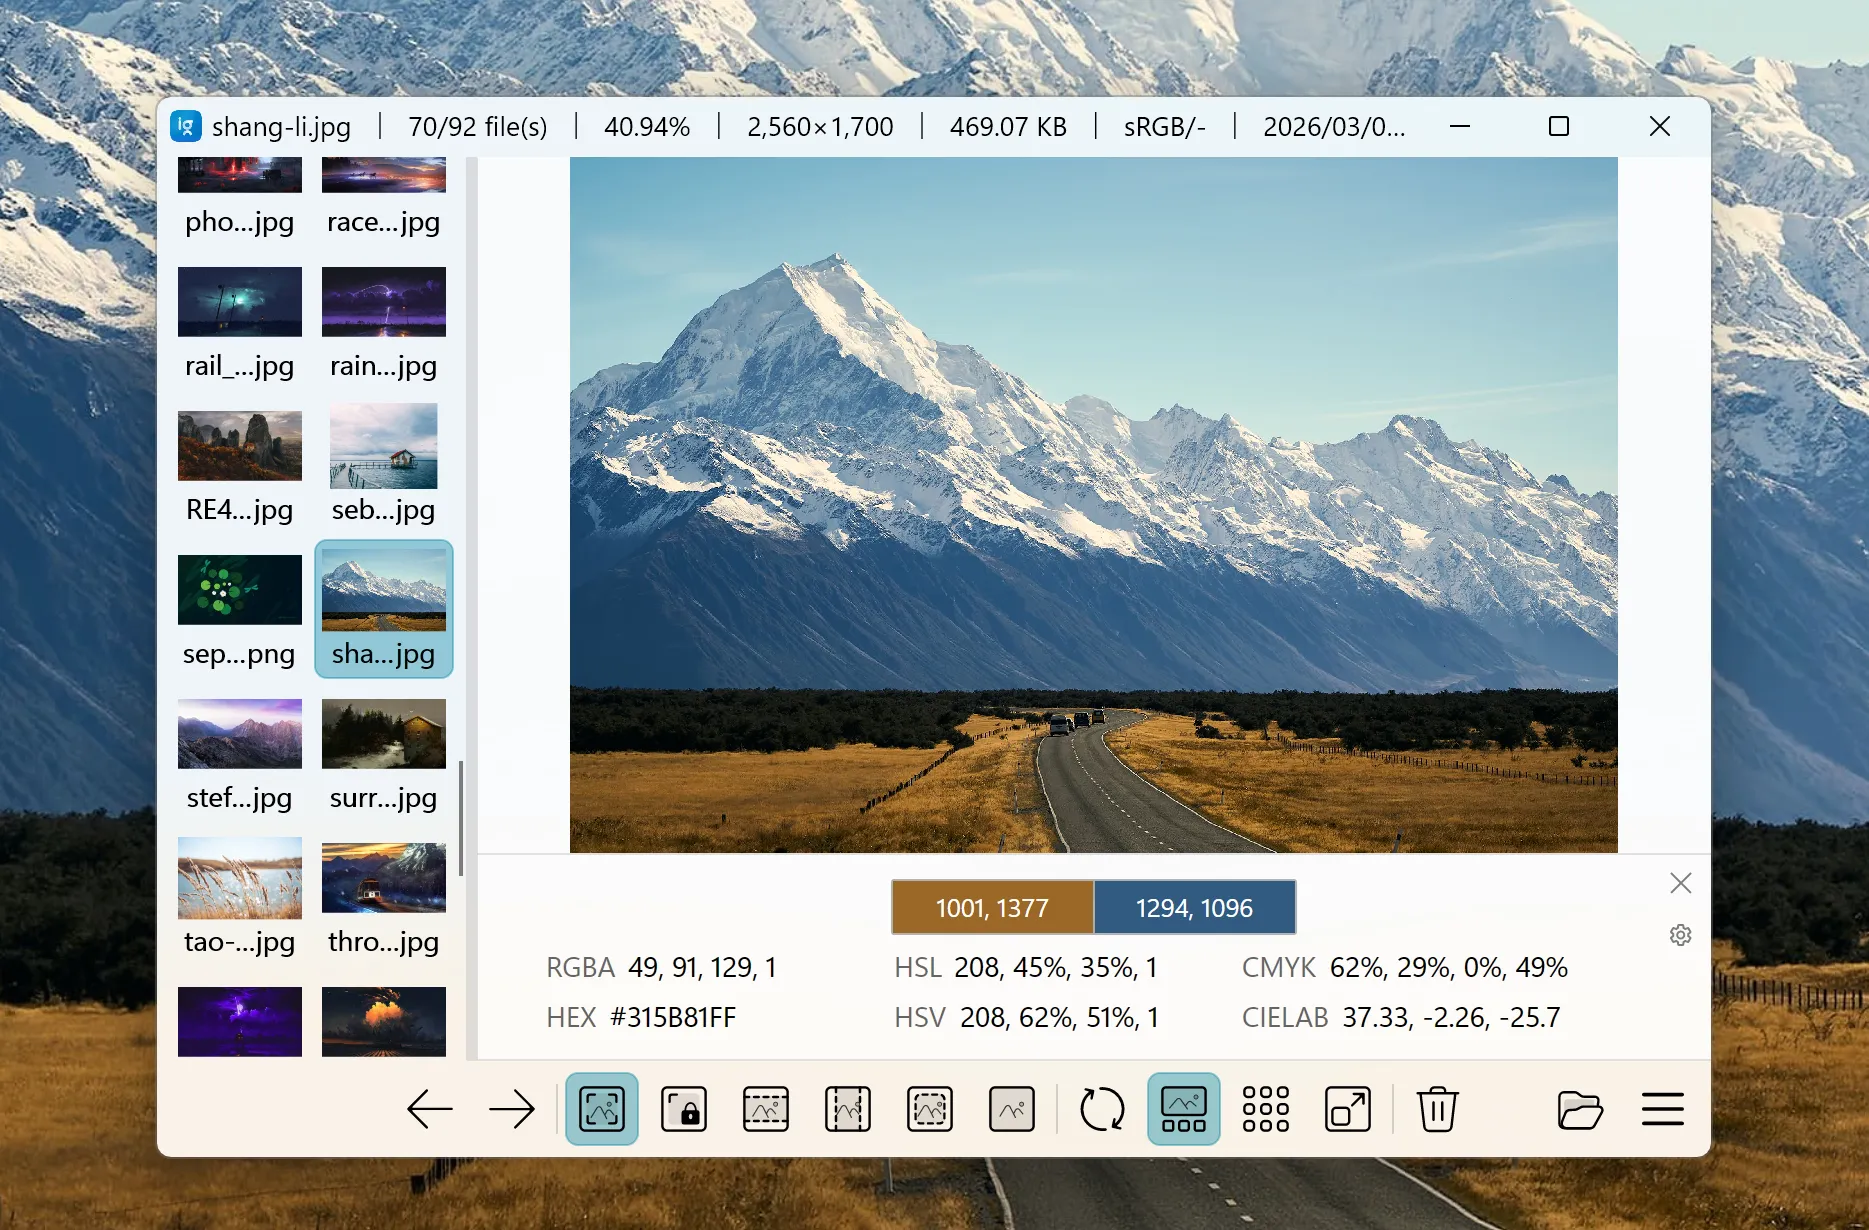The image size is (1869, 1230).
Task: Click the shang-li.jpg file name in the title bar
Action: click(281, 127)
